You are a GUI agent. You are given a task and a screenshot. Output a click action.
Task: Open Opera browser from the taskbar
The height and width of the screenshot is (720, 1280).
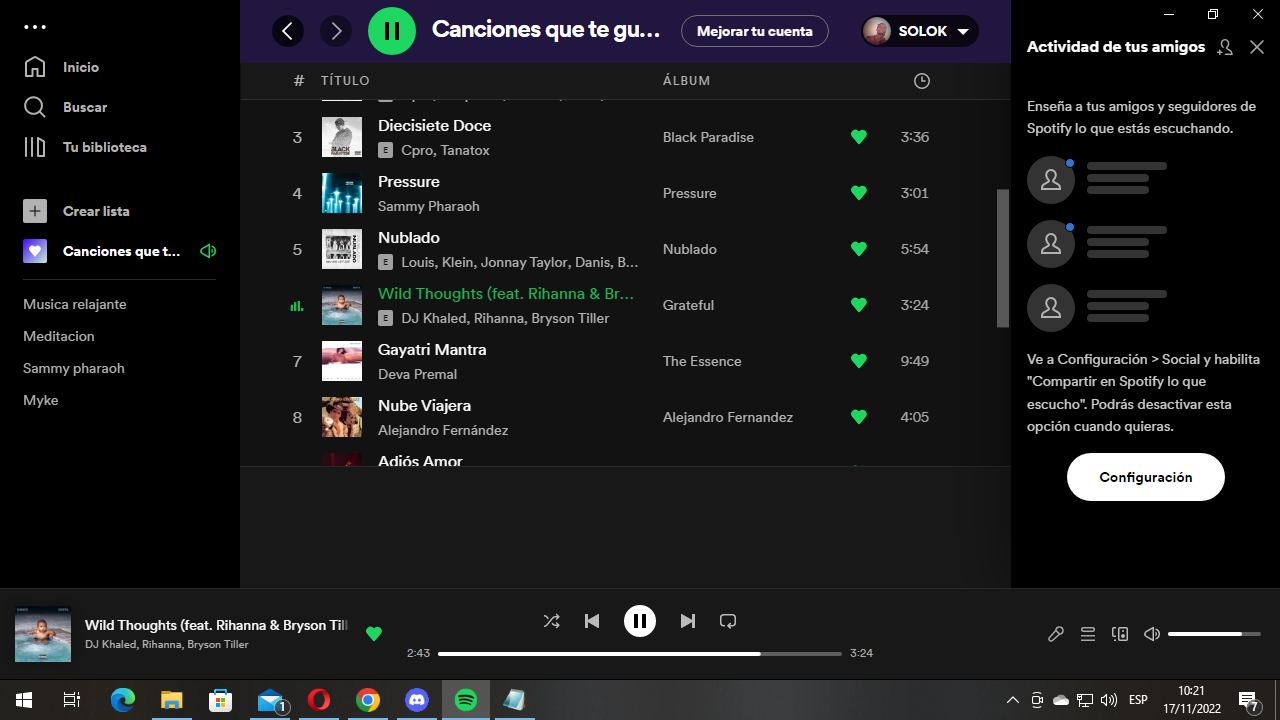tap(319, 700)
